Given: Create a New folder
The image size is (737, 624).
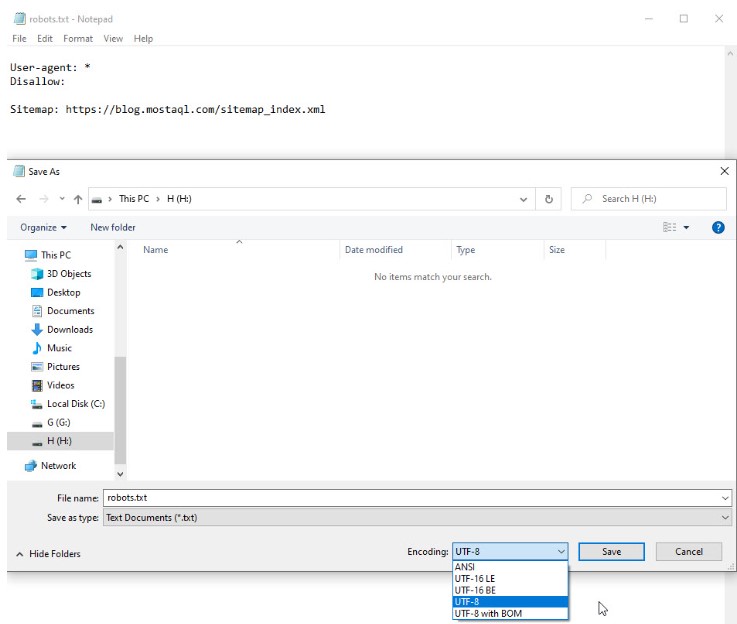Looking at the screenshot, I should click(113, 227).
